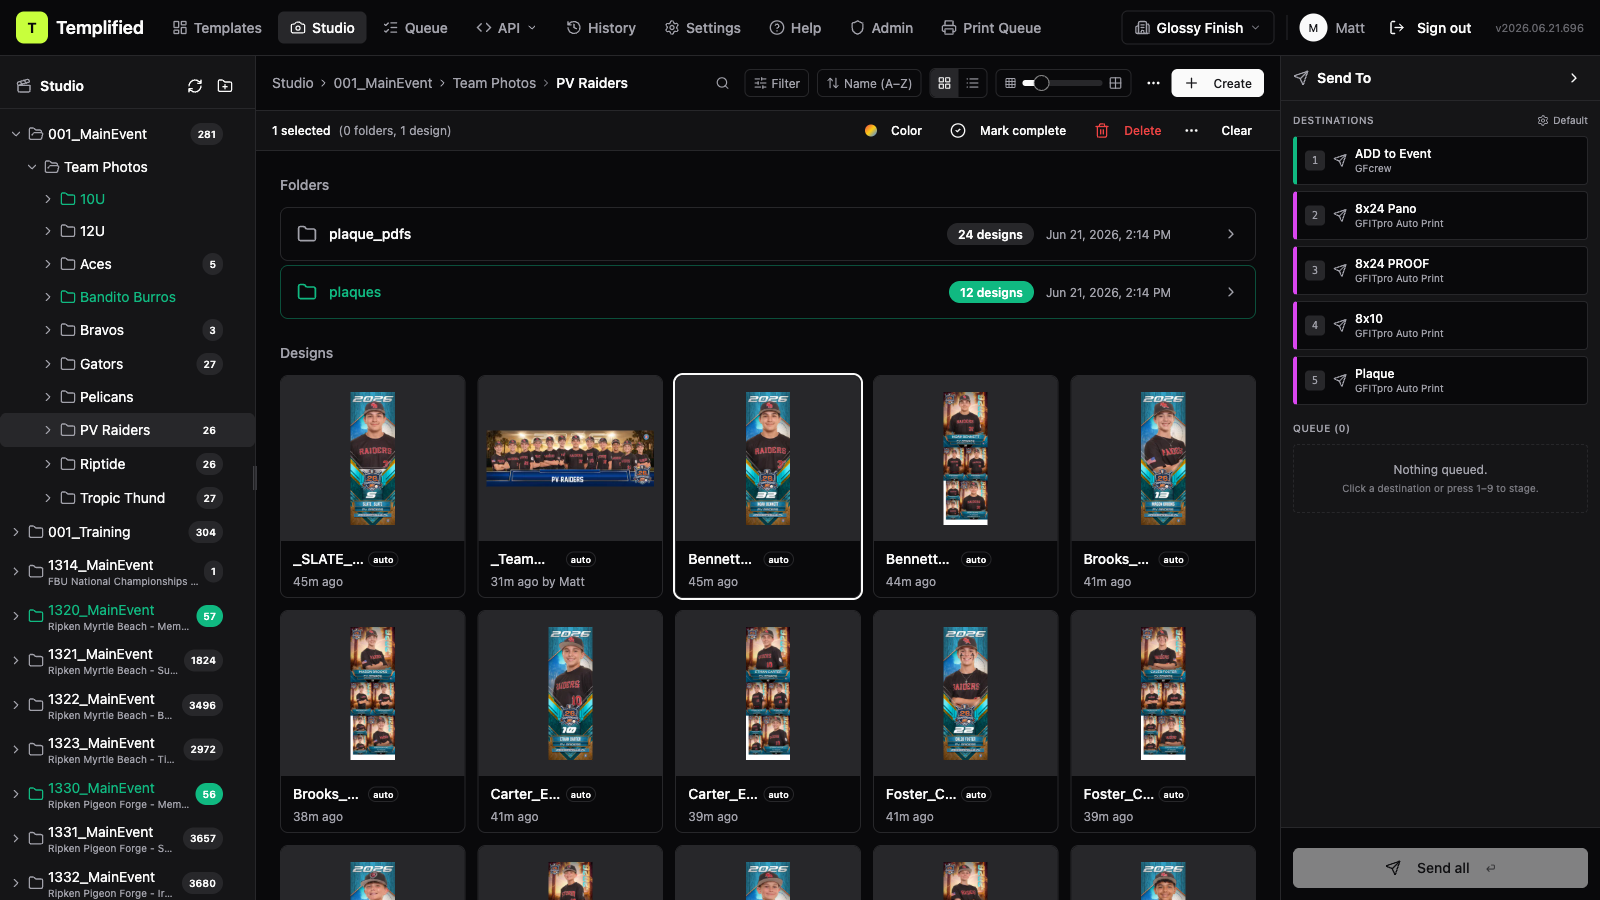Image resolution: width=1600 pixels, height=900 pixels.
Task: Click the Templified logo icon
Action: pyautogui.click(x=32, y=28)
